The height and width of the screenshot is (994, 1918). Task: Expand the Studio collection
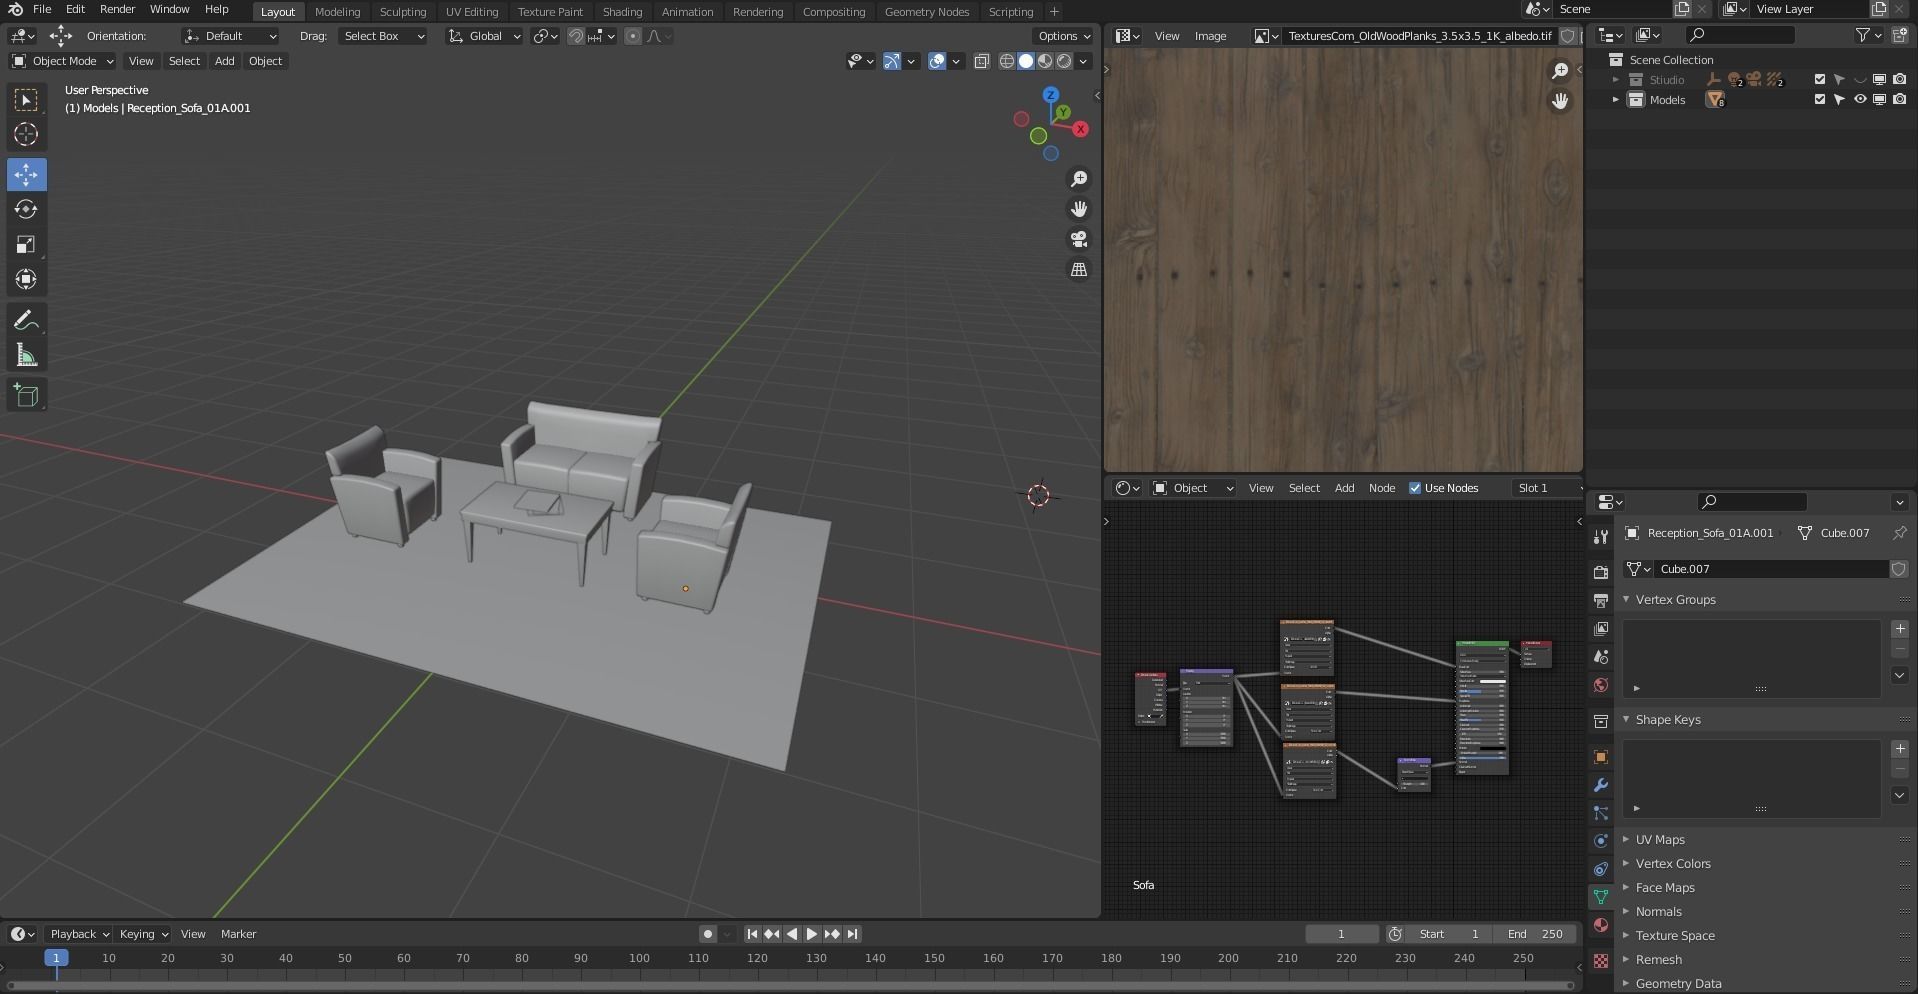1615,80
